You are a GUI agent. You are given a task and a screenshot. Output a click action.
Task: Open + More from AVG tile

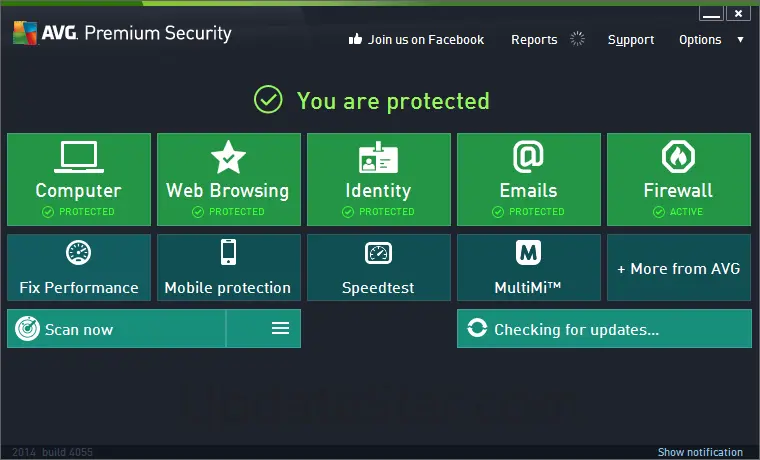pyautogui.click(x=679, y=268)
